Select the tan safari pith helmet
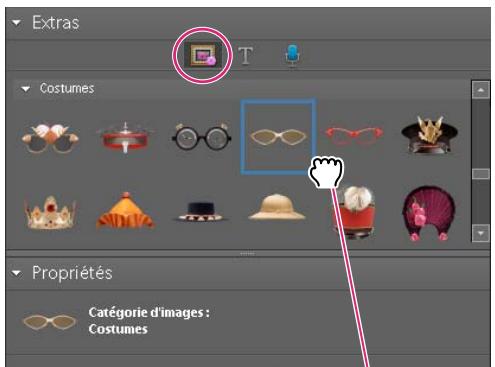495x367 pixels. coord(277,207)
